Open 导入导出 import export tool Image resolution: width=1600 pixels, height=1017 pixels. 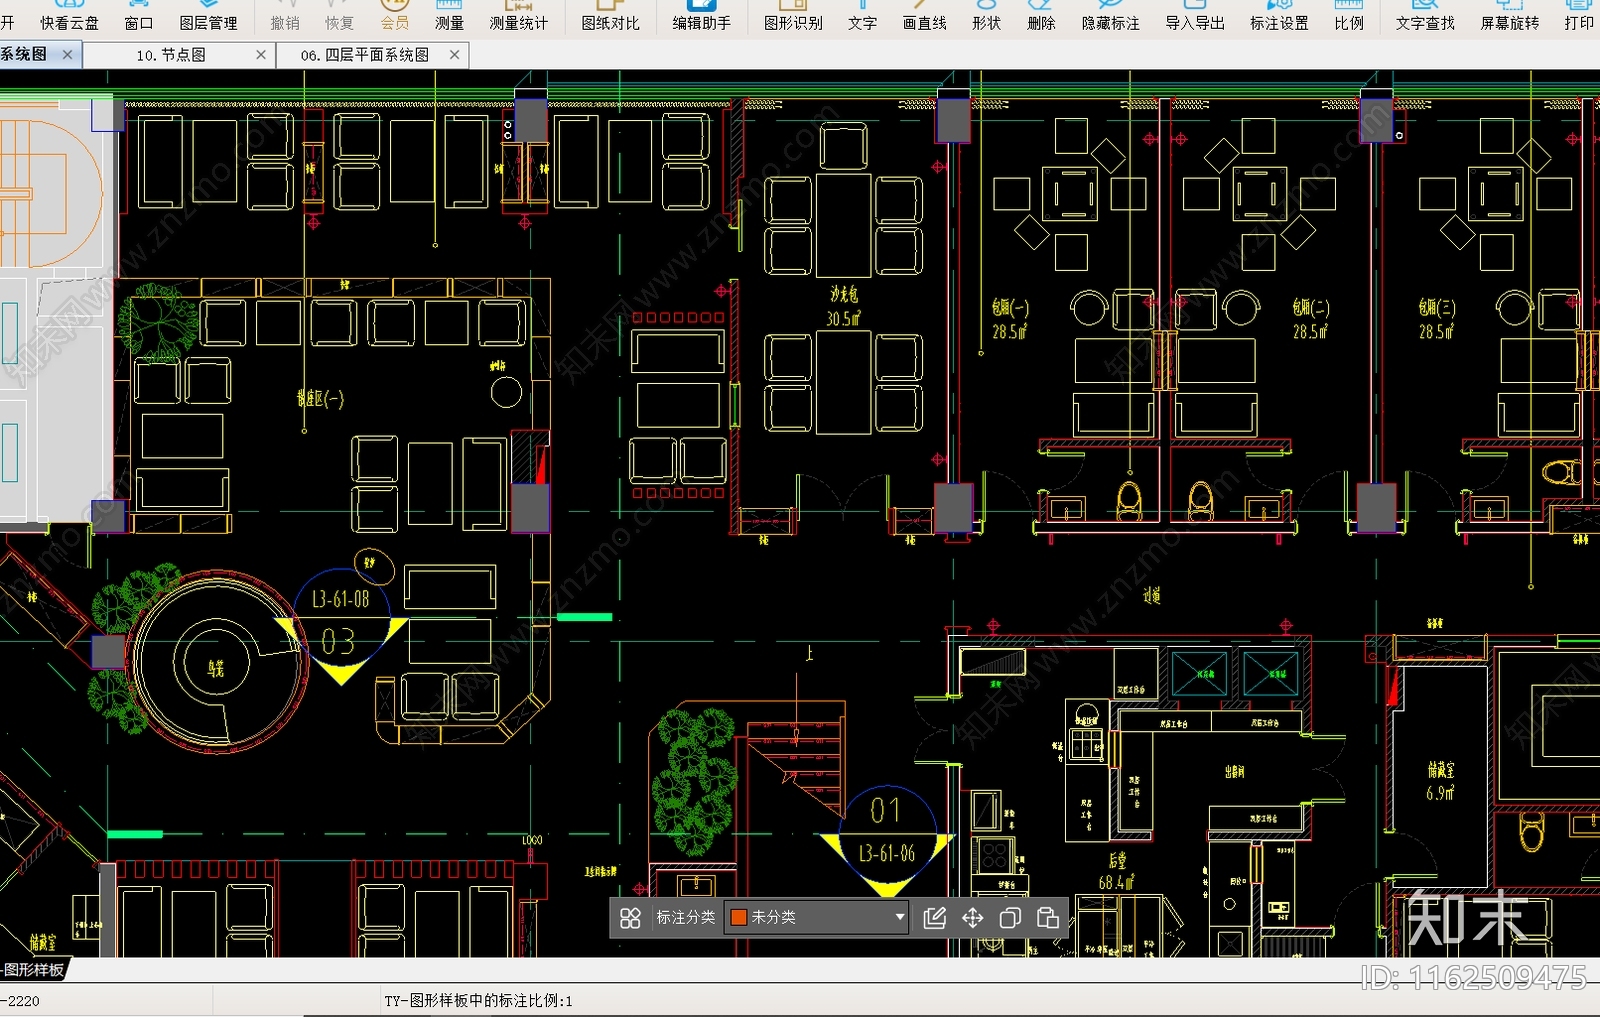(x=1194, y=16)
